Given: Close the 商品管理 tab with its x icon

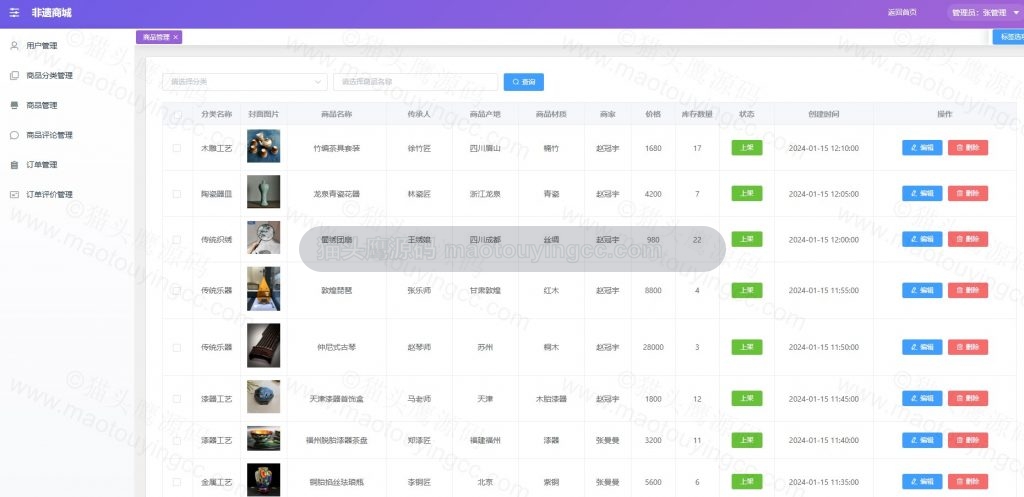Looking at the screenshot, I should tap(176, 37).
